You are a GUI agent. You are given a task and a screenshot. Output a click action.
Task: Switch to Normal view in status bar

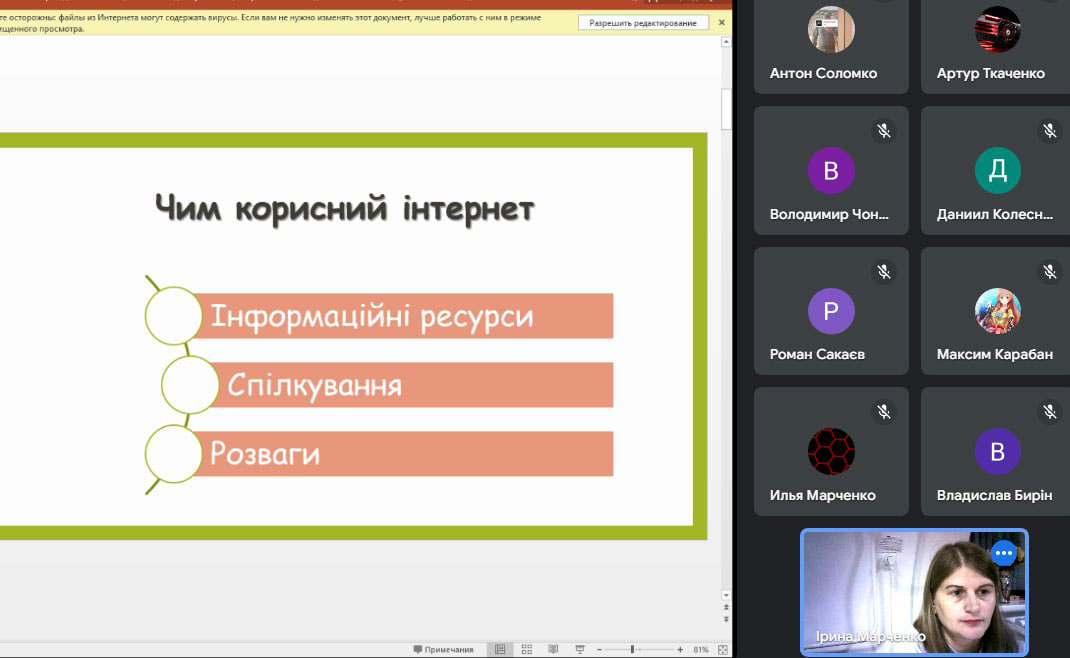click(x=500, y=649)
